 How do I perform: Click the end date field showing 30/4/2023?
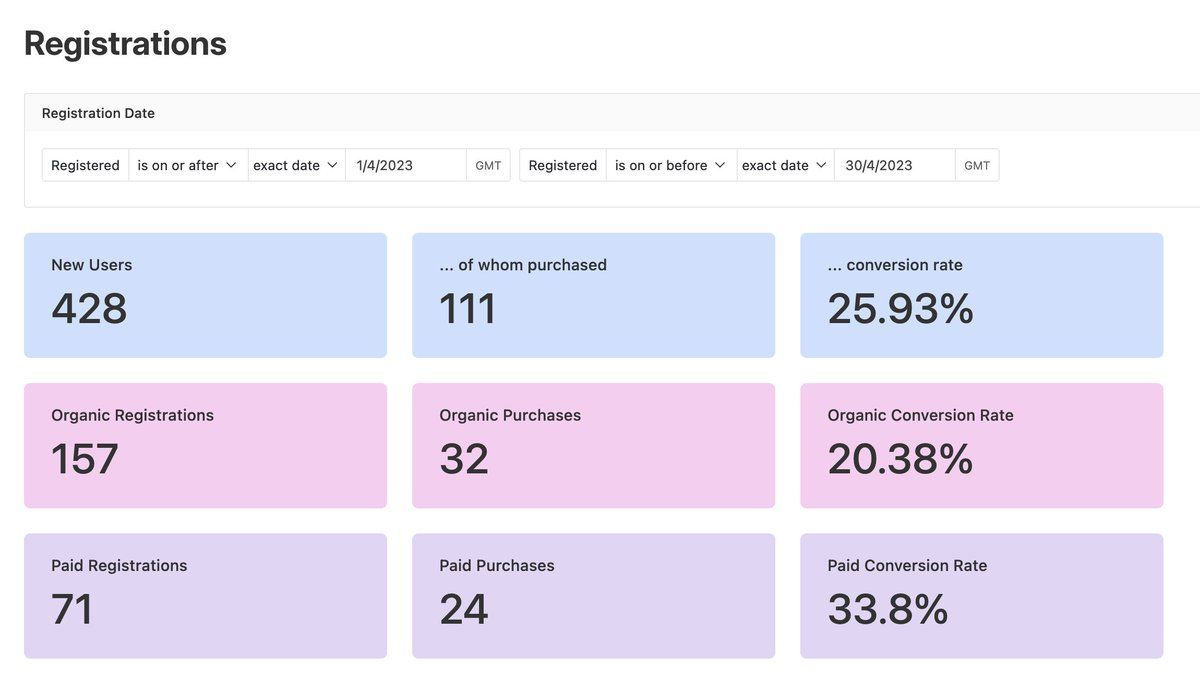tap(894, 165)
